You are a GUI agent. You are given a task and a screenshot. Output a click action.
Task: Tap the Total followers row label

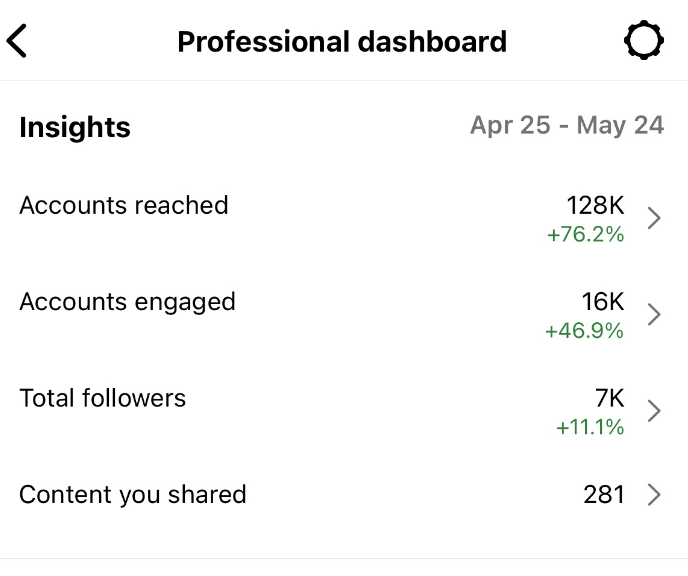(102, 398)
